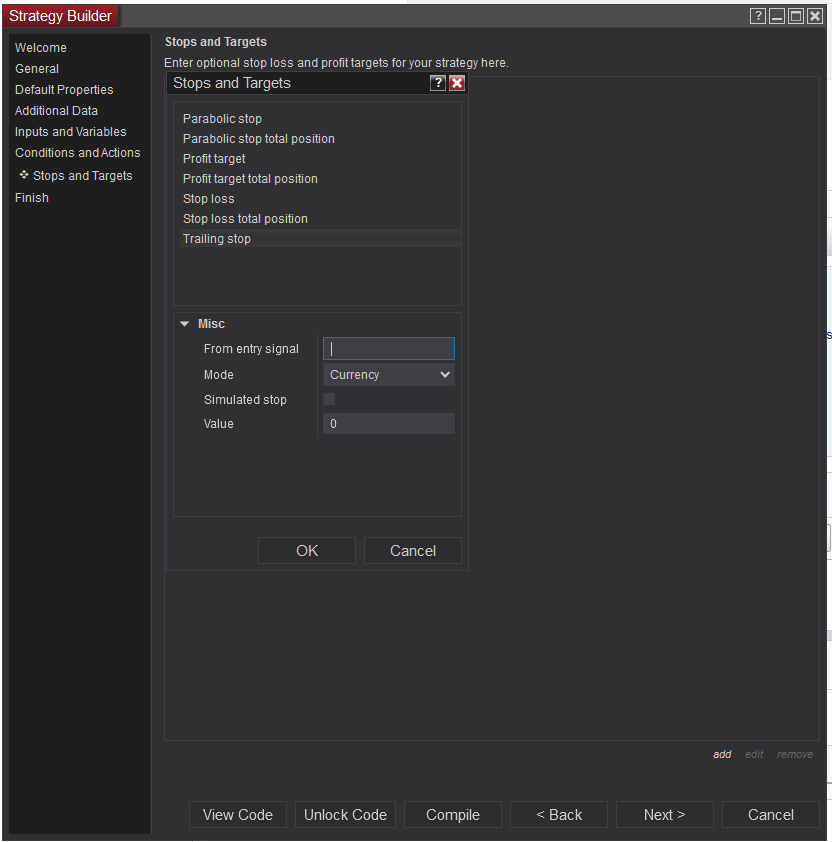Confirm the dialog with OK
Viewport: 832px width, 842px height.
coord(307,550)
